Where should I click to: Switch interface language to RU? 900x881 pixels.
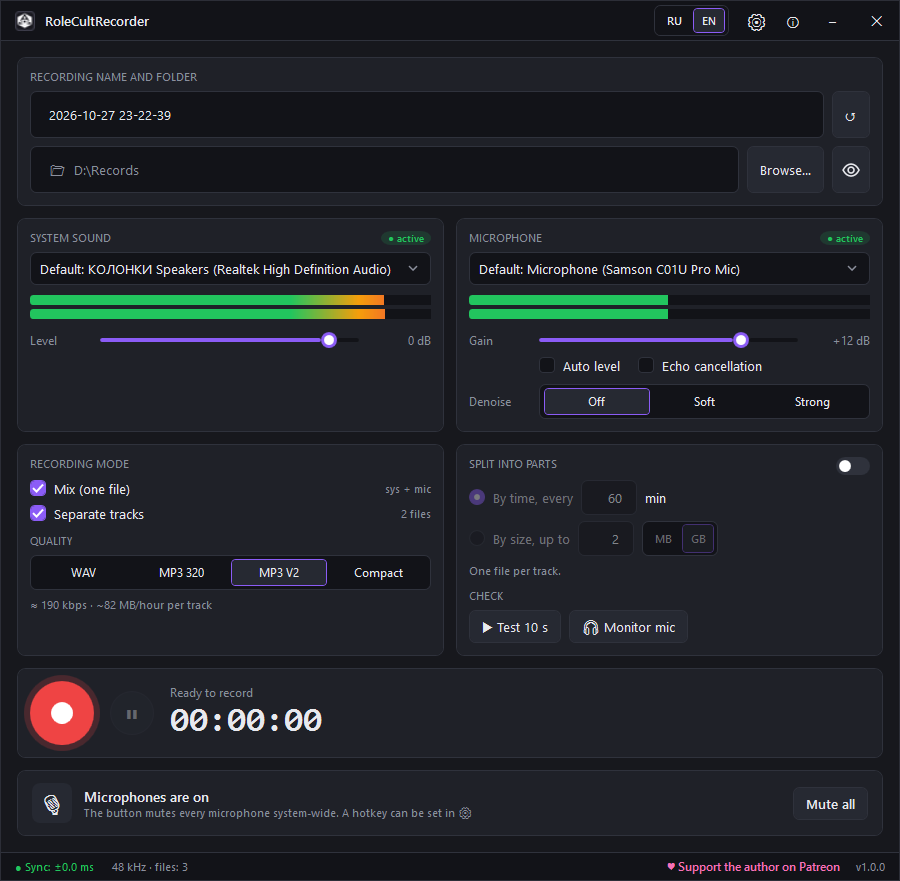click(674, 21)
